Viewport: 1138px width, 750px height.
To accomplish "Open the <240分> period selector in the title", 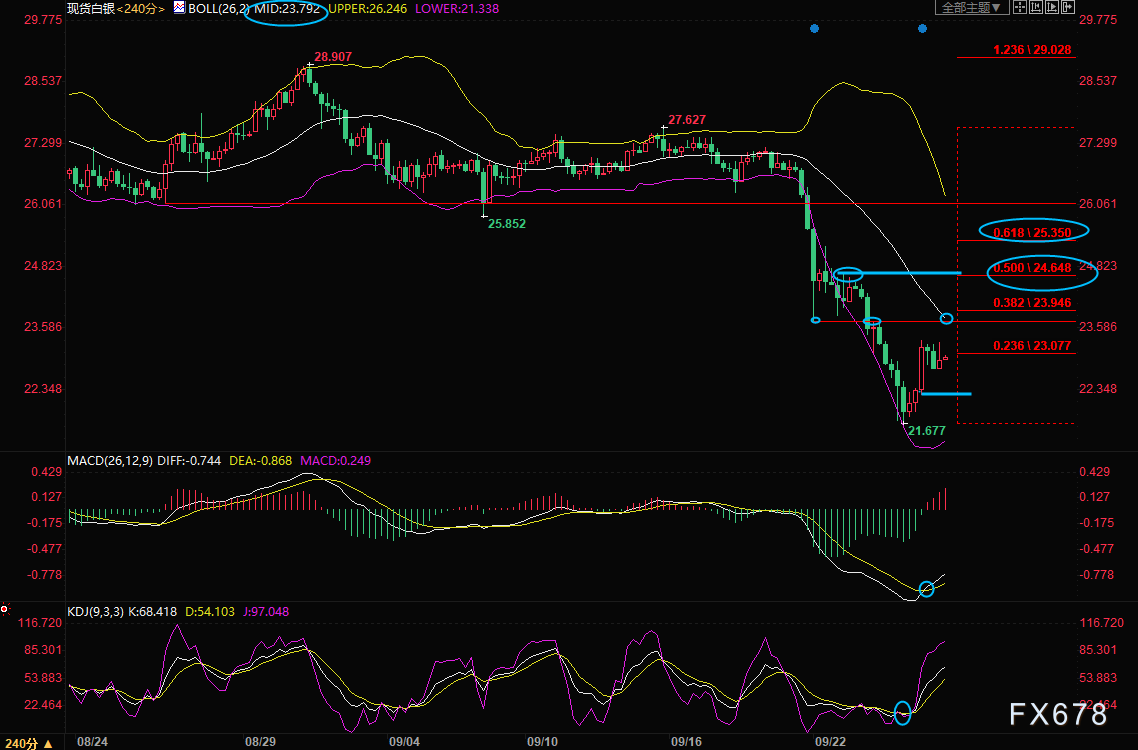I will [140, 9].
